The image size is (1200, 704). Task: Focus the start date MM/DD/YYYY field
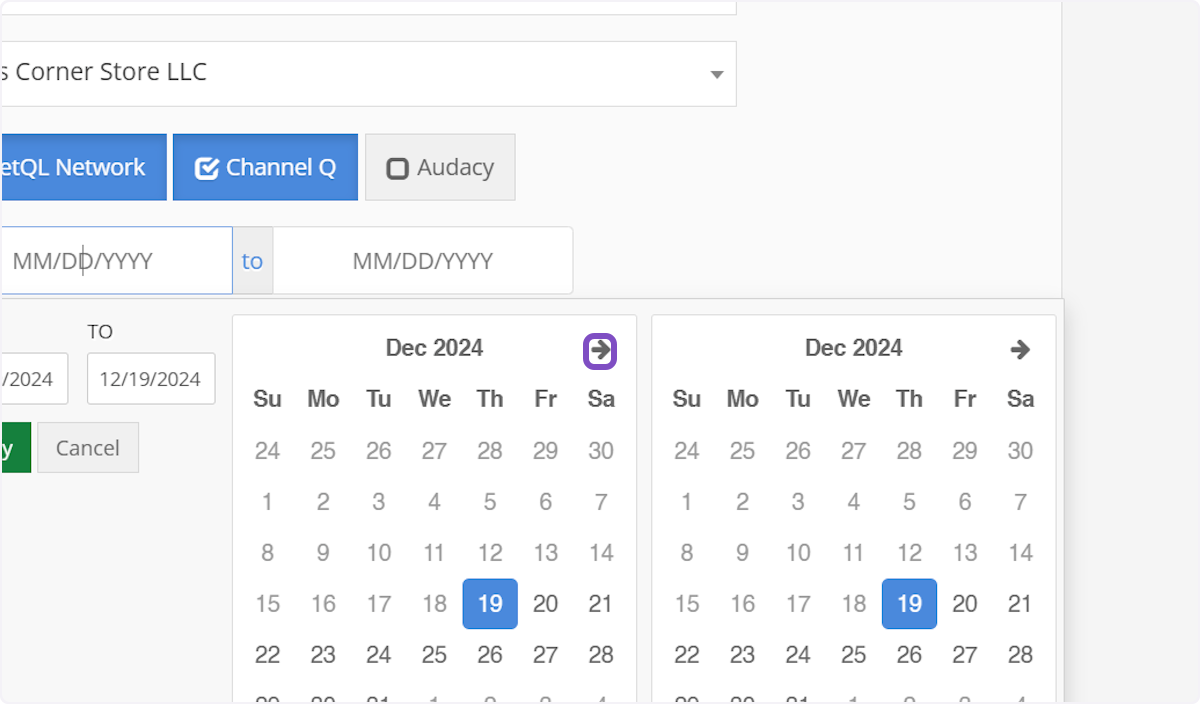pyautogui.click(x=115, y=261)
